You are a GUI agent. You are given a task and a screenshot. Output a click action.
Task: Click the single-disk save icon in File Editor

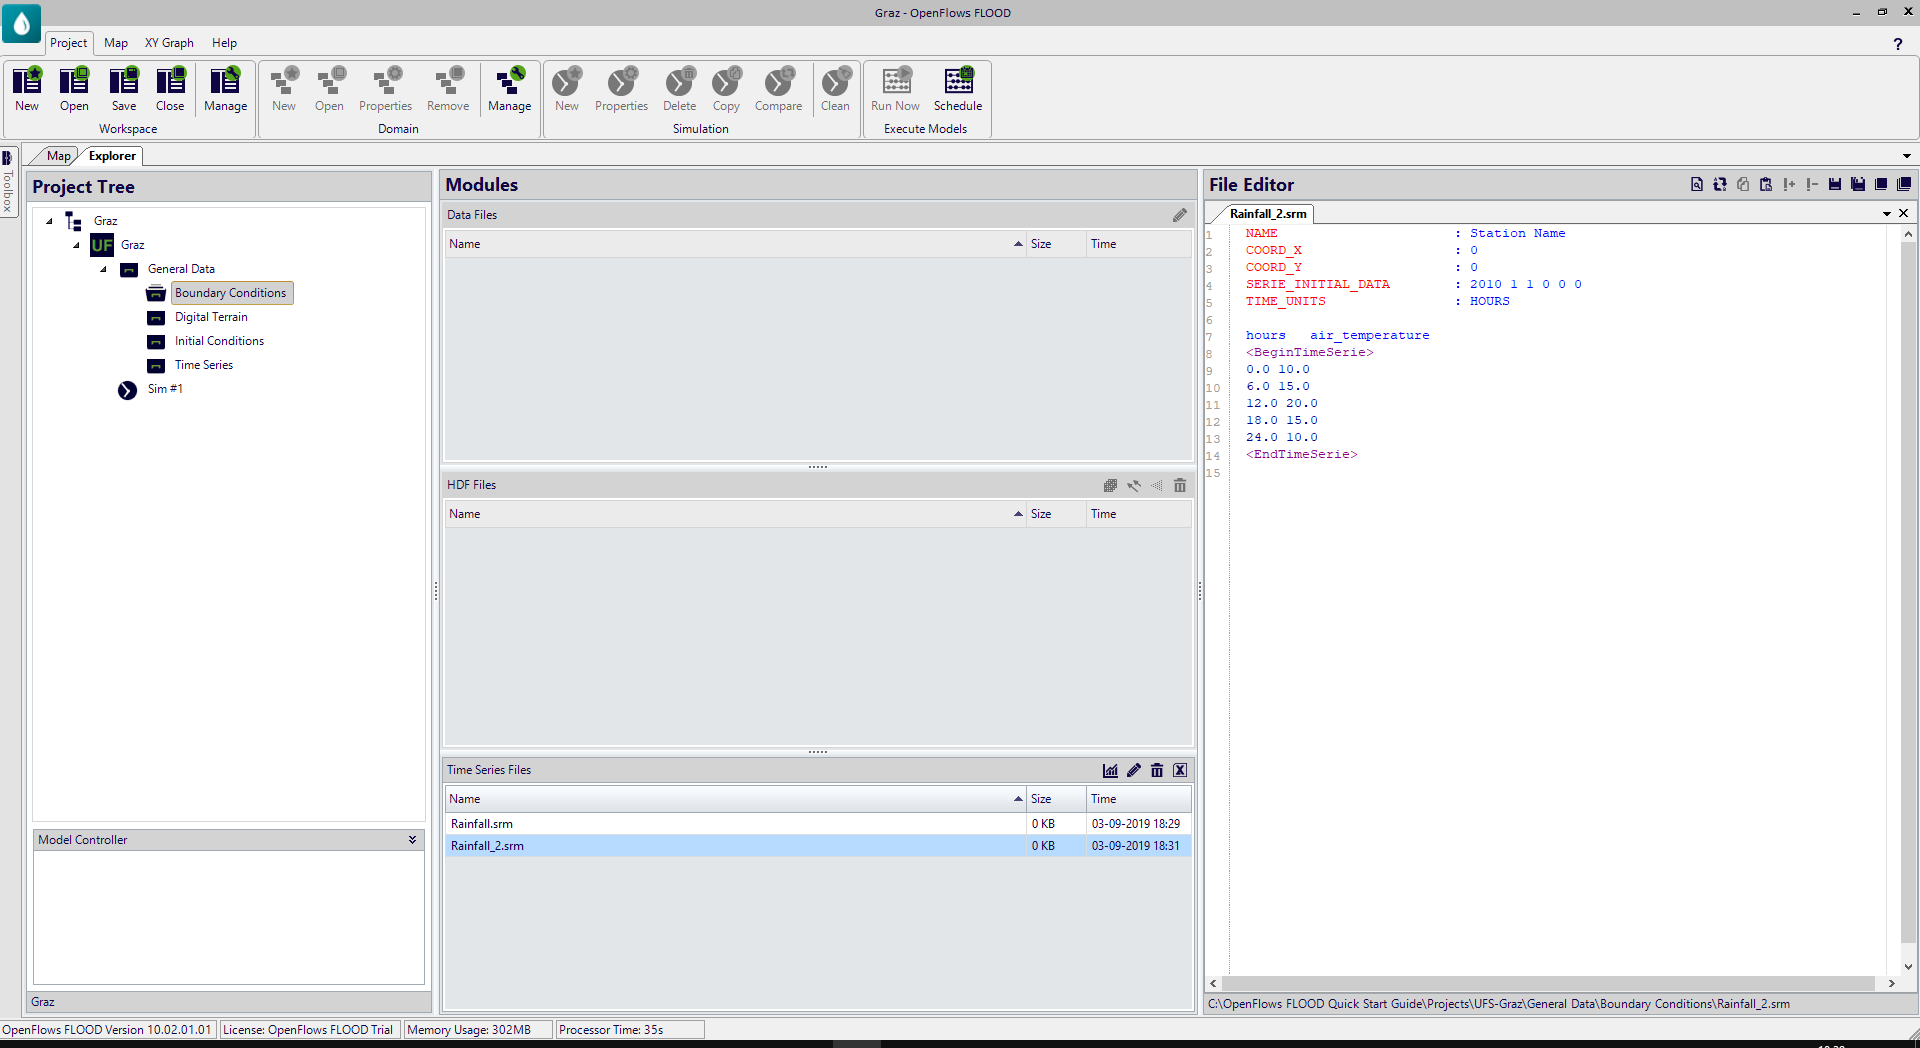1835,184
